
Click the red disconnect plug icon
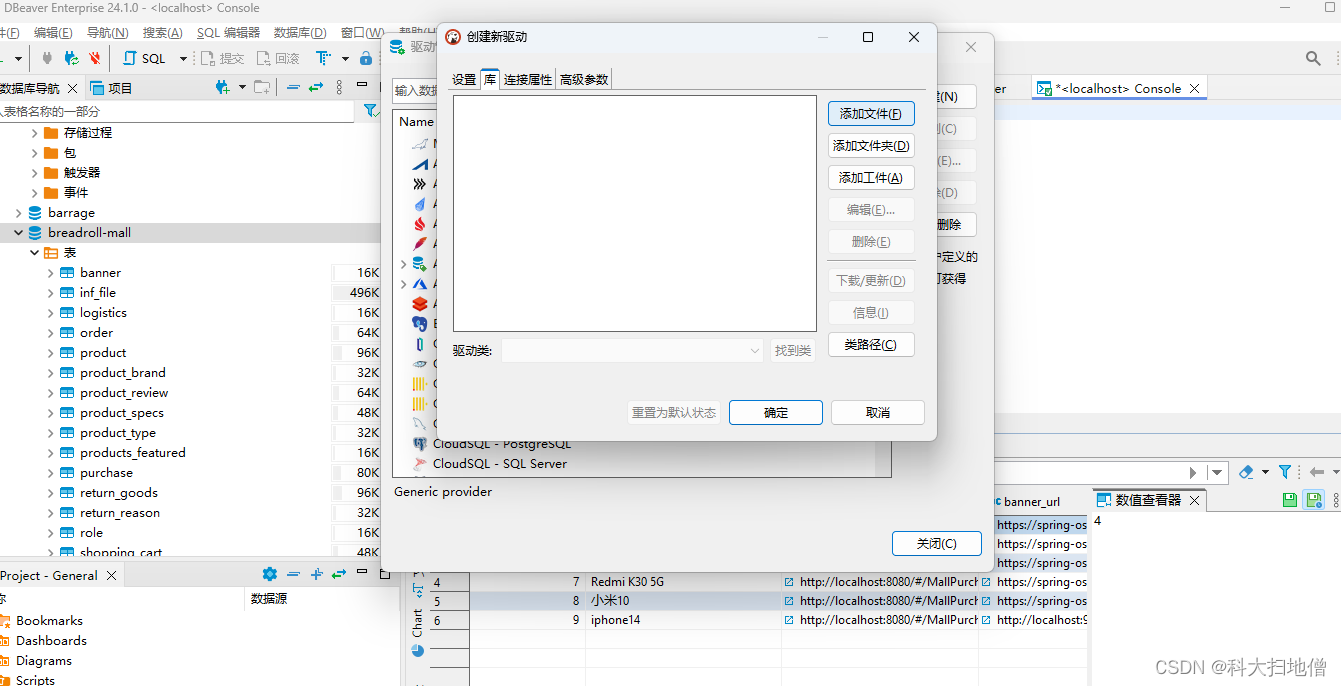pyautogui.click(x=95, y=59)
